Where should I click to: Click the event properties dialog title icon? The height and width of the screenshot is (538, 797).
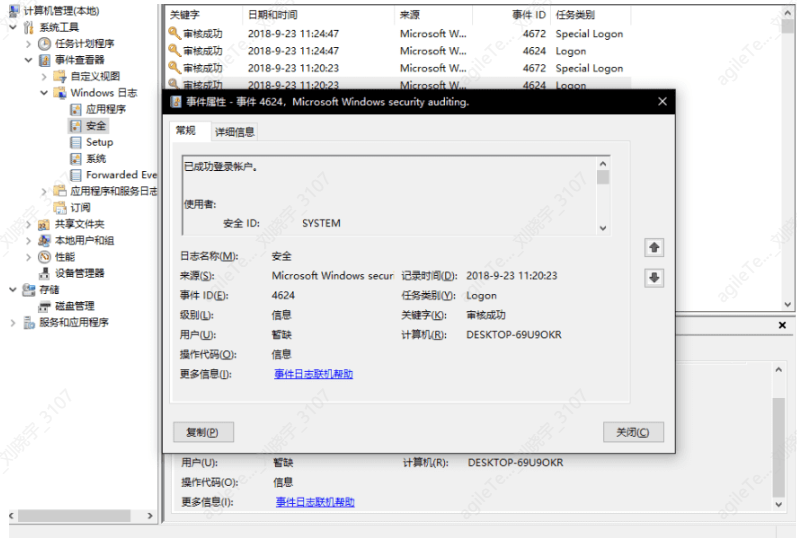176,102
